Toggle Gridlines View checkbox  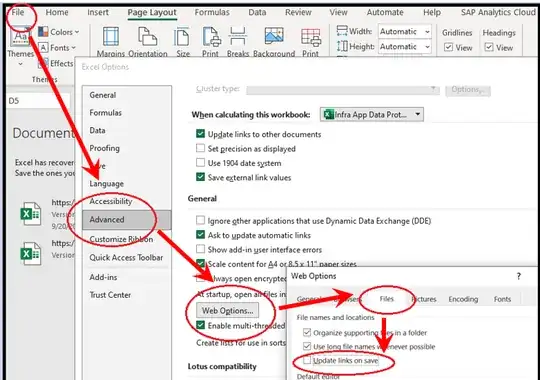click(448, 47)
